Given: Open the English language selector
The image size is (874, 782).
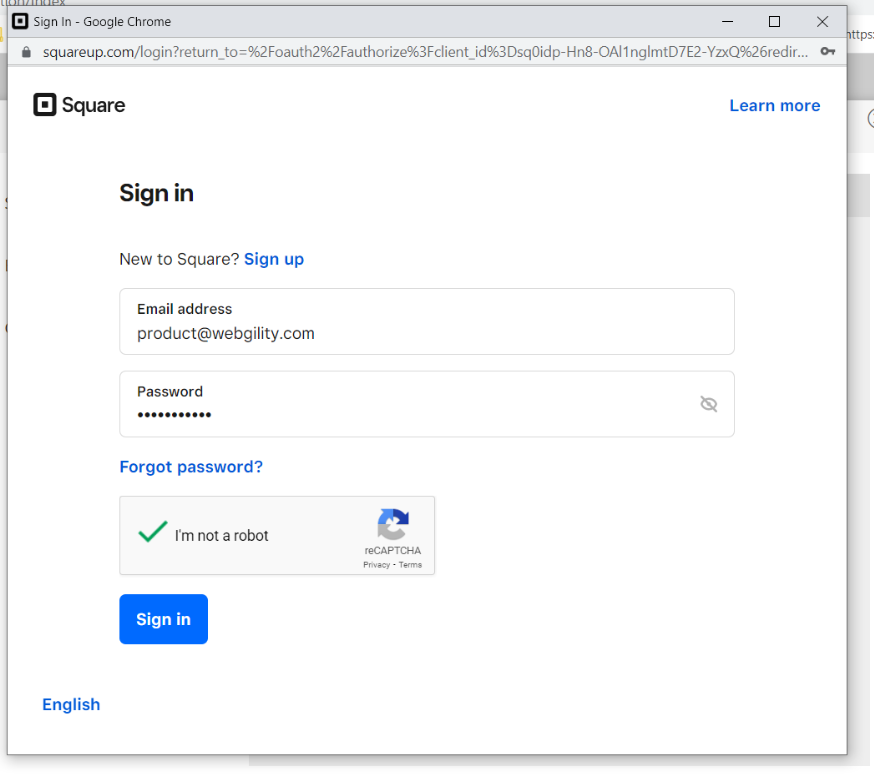Looking at the screenshot, I should coord(71,705).
